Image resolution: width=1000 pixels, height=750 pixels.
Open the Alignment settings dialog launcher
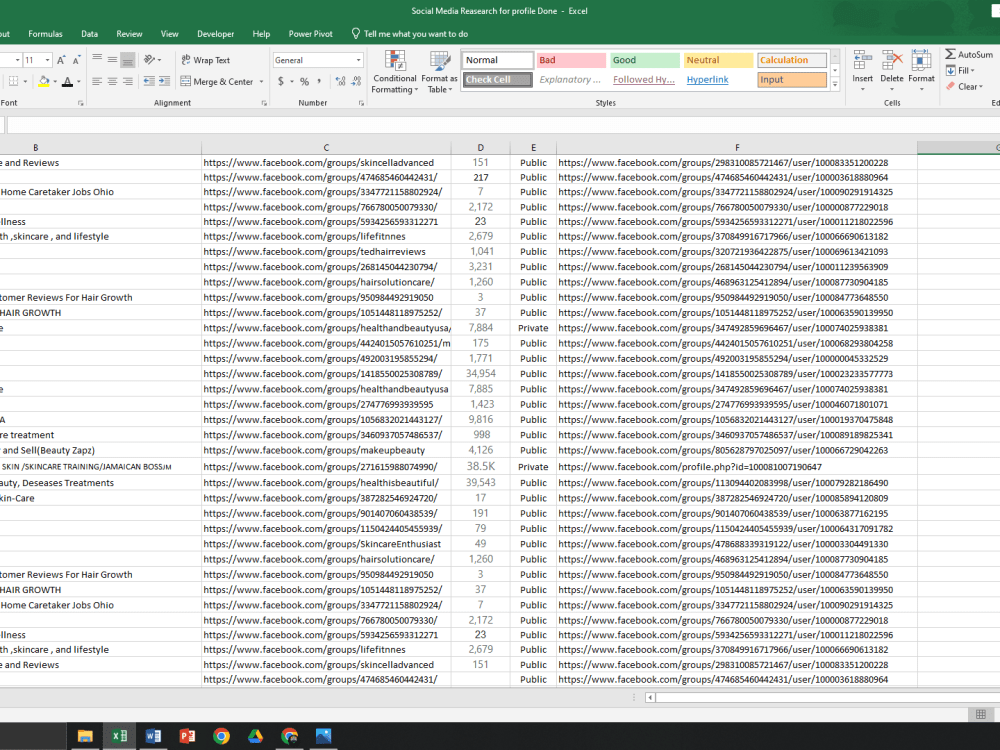click(x=264, y=103)
